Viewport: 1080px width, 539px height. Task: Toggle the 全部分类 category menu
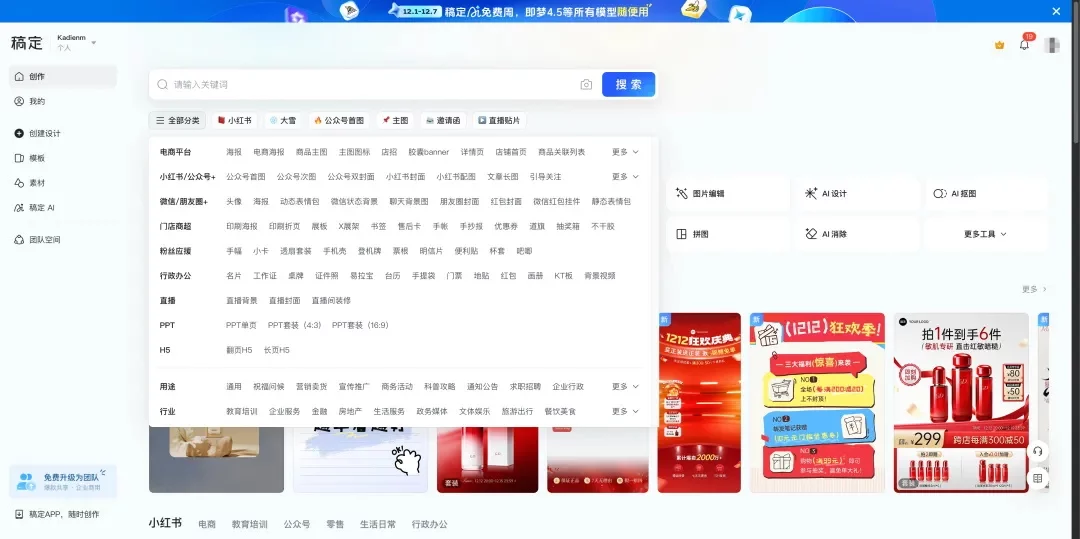coord(178,120)
